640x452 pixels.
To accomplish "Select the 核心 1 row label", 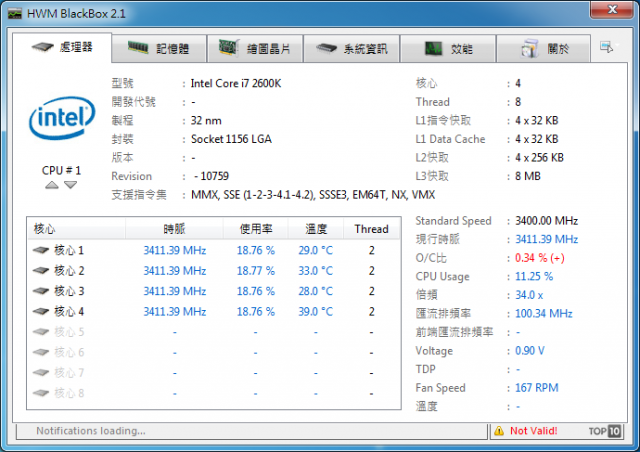I will 69,250.
